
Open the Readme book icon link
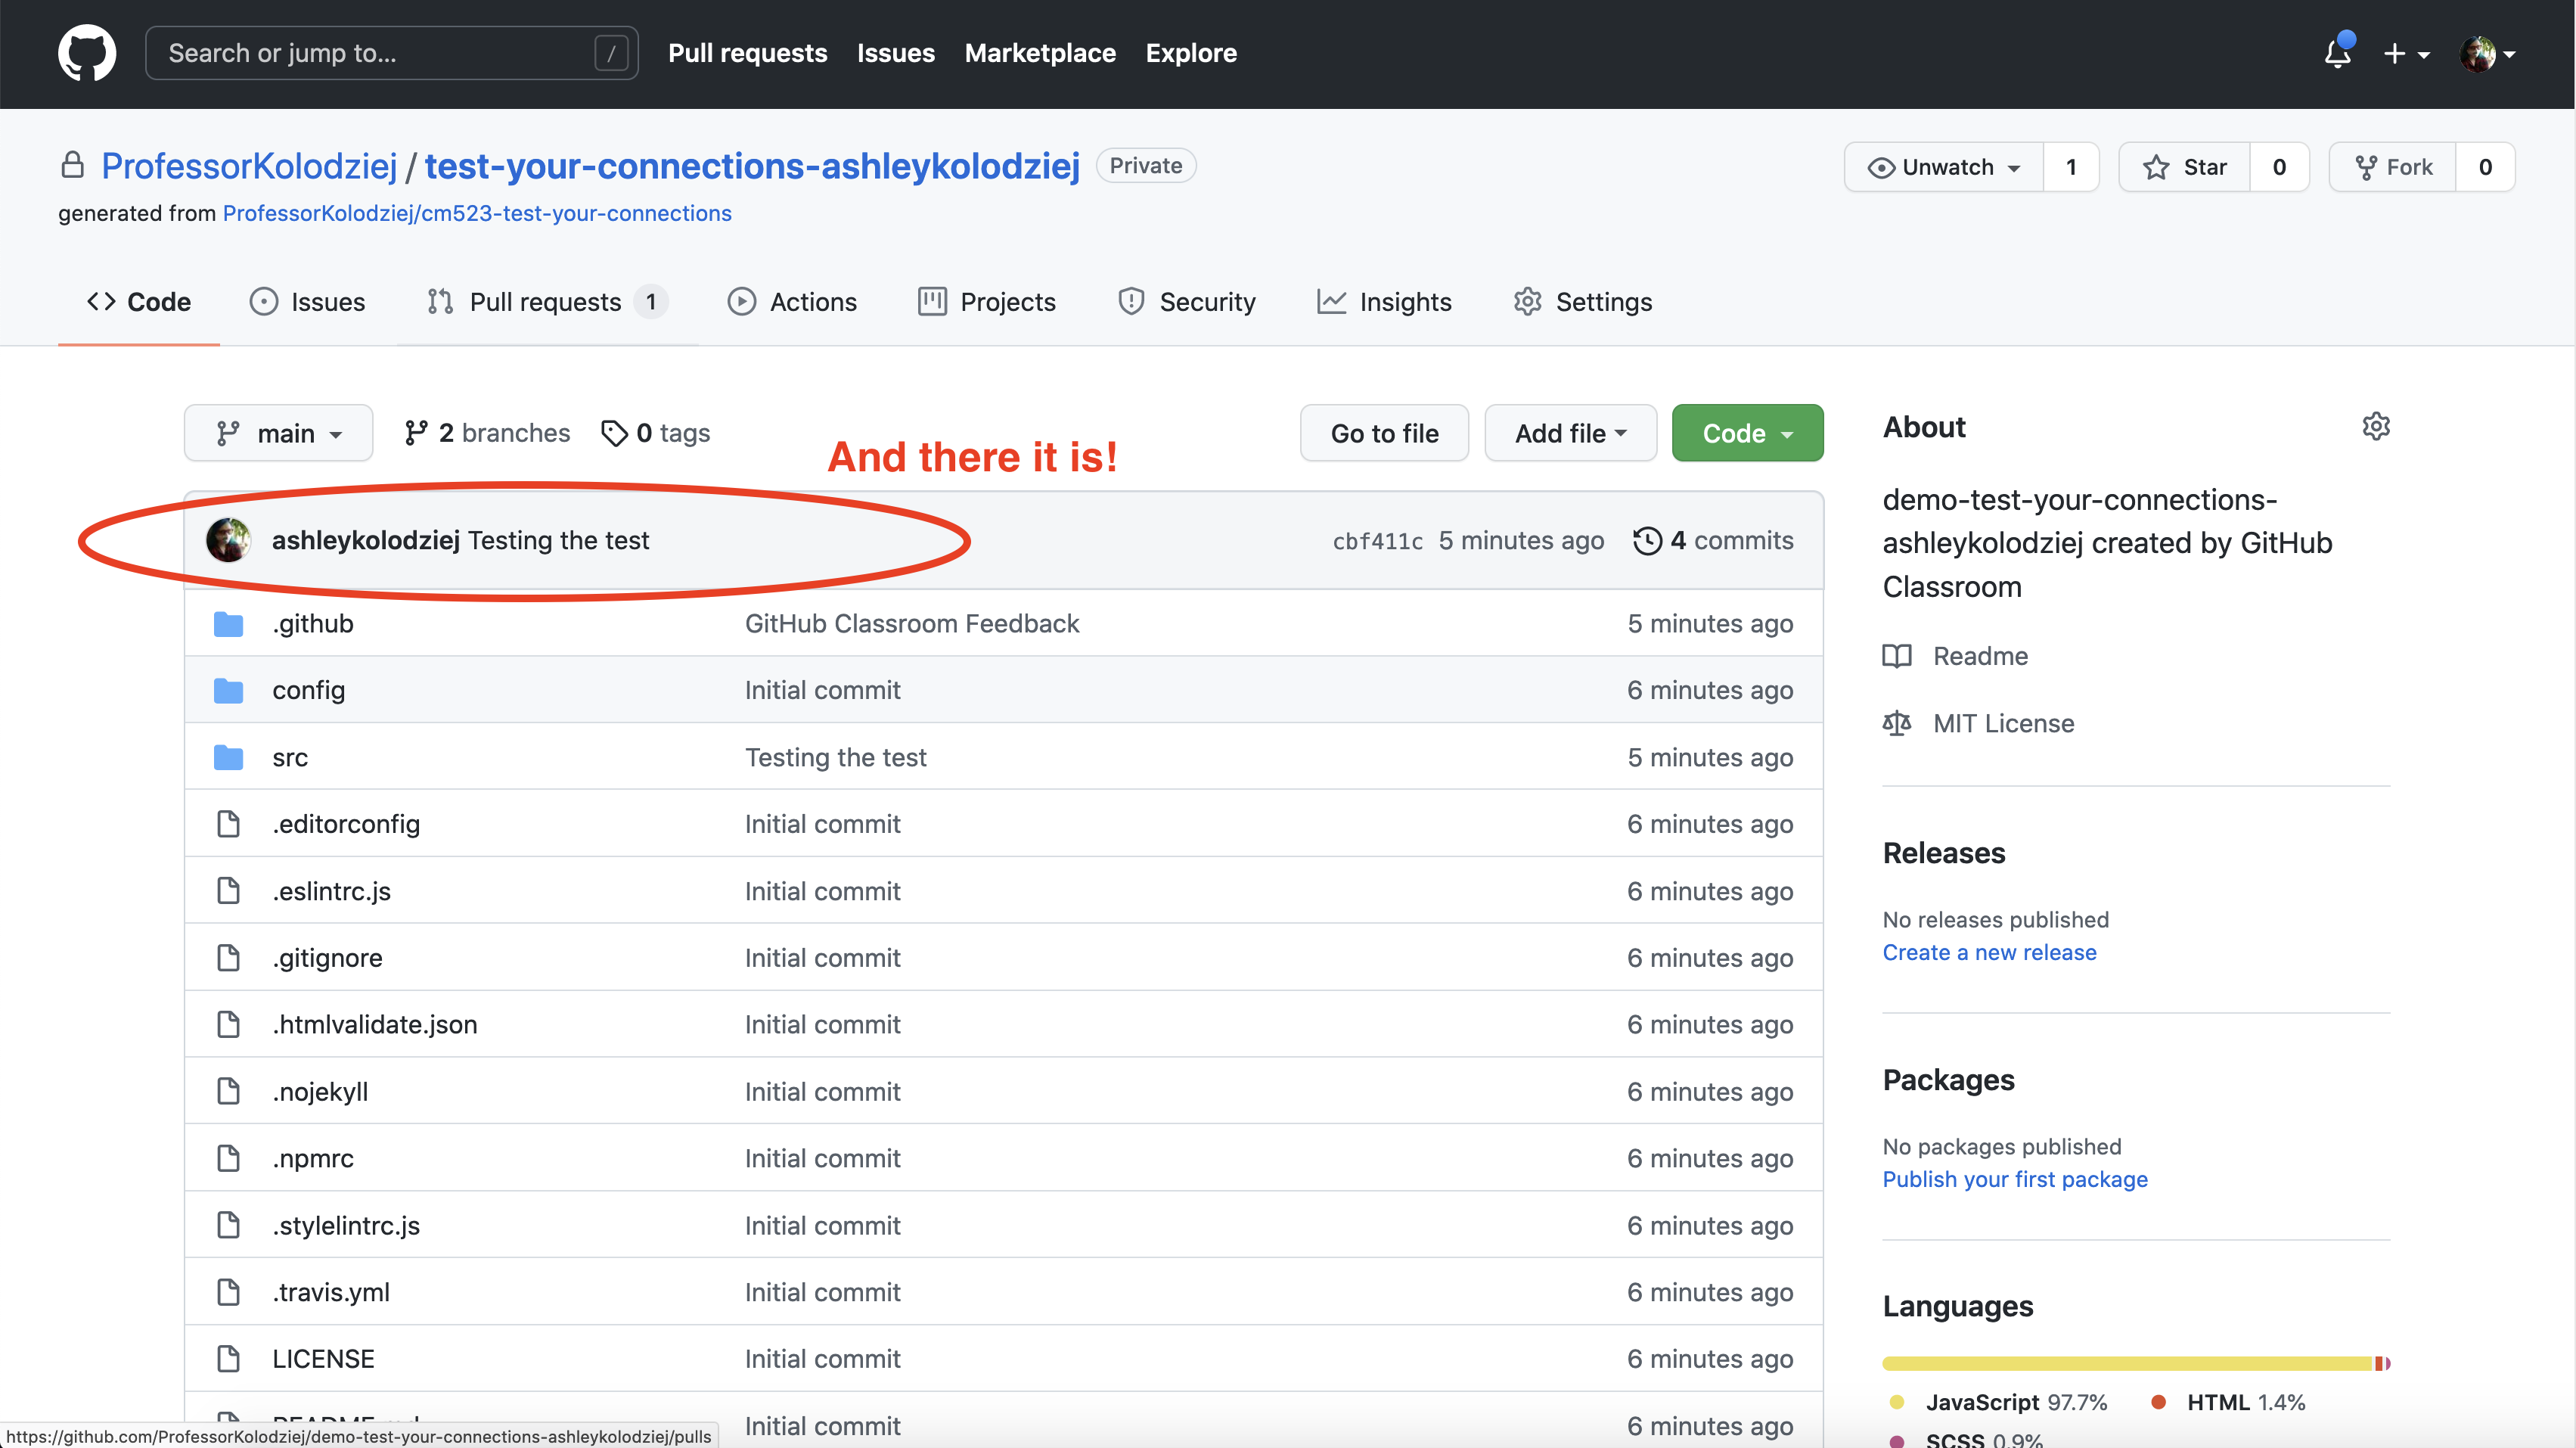tap(1897, 656)
